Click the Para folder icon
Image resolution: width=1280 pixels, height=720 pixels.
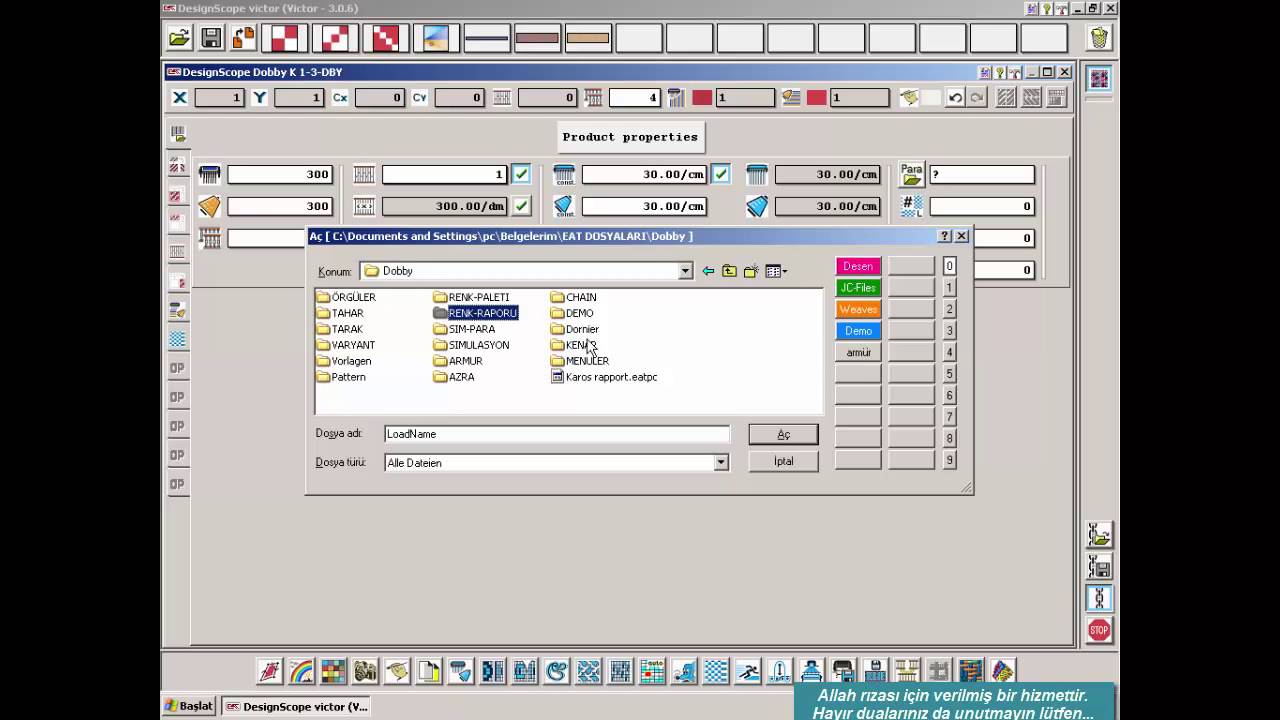pyautogui.click(x=912, y=174)
